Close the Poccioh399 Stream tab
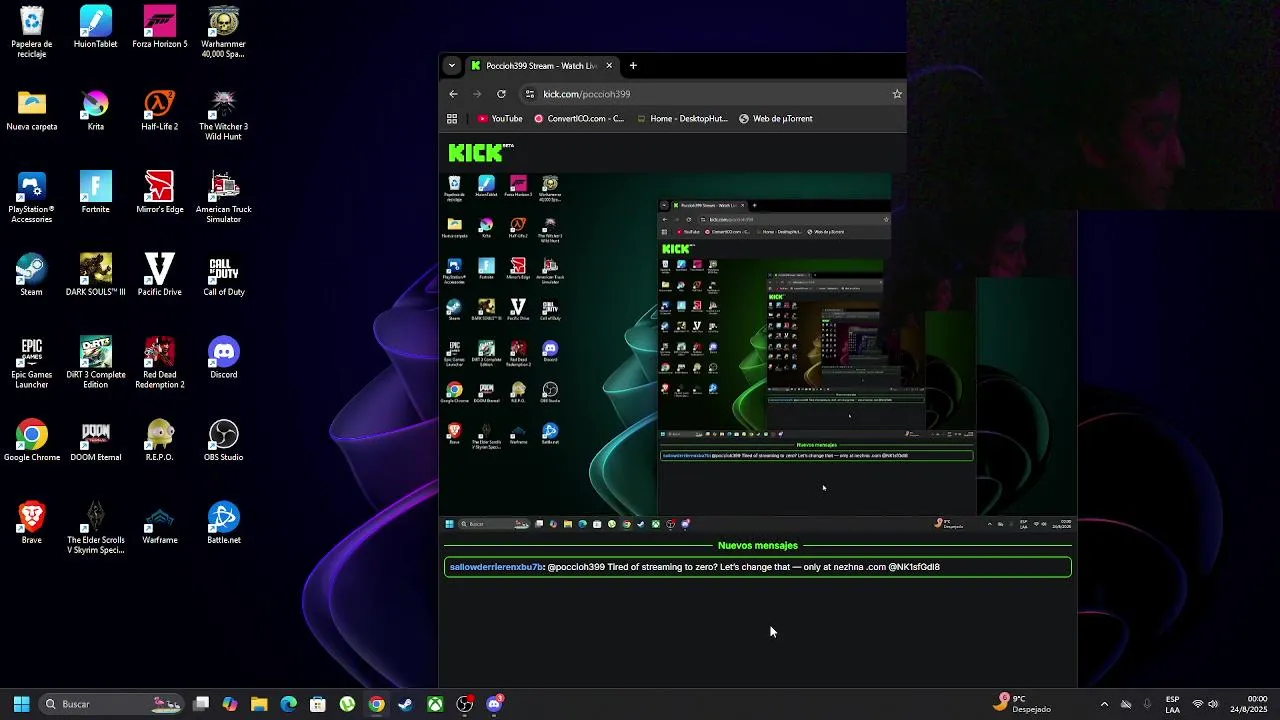Image resolution: width=1280 pixels, height=720 pixels. (609, 66)
